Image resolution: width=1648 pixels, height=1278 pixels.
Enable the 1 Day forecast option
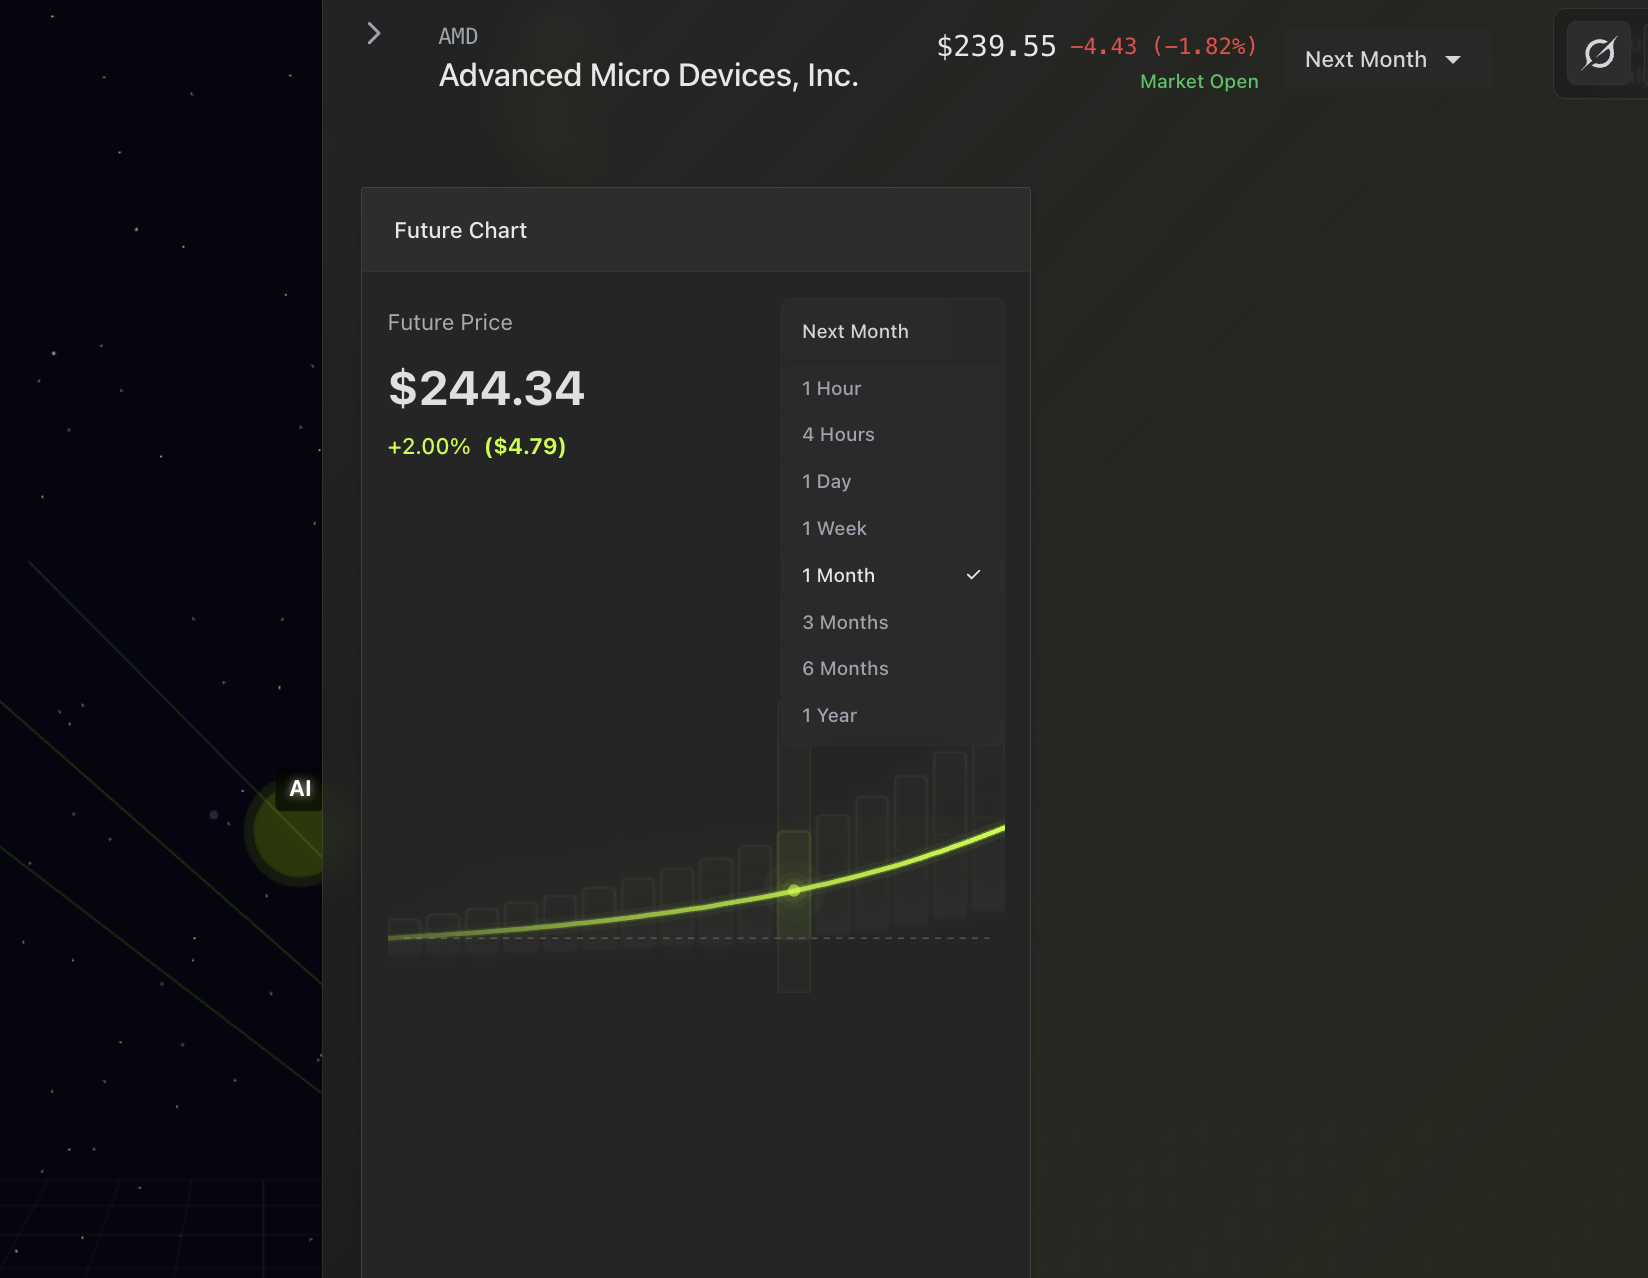pyautogui.click(x=826, y=481)
